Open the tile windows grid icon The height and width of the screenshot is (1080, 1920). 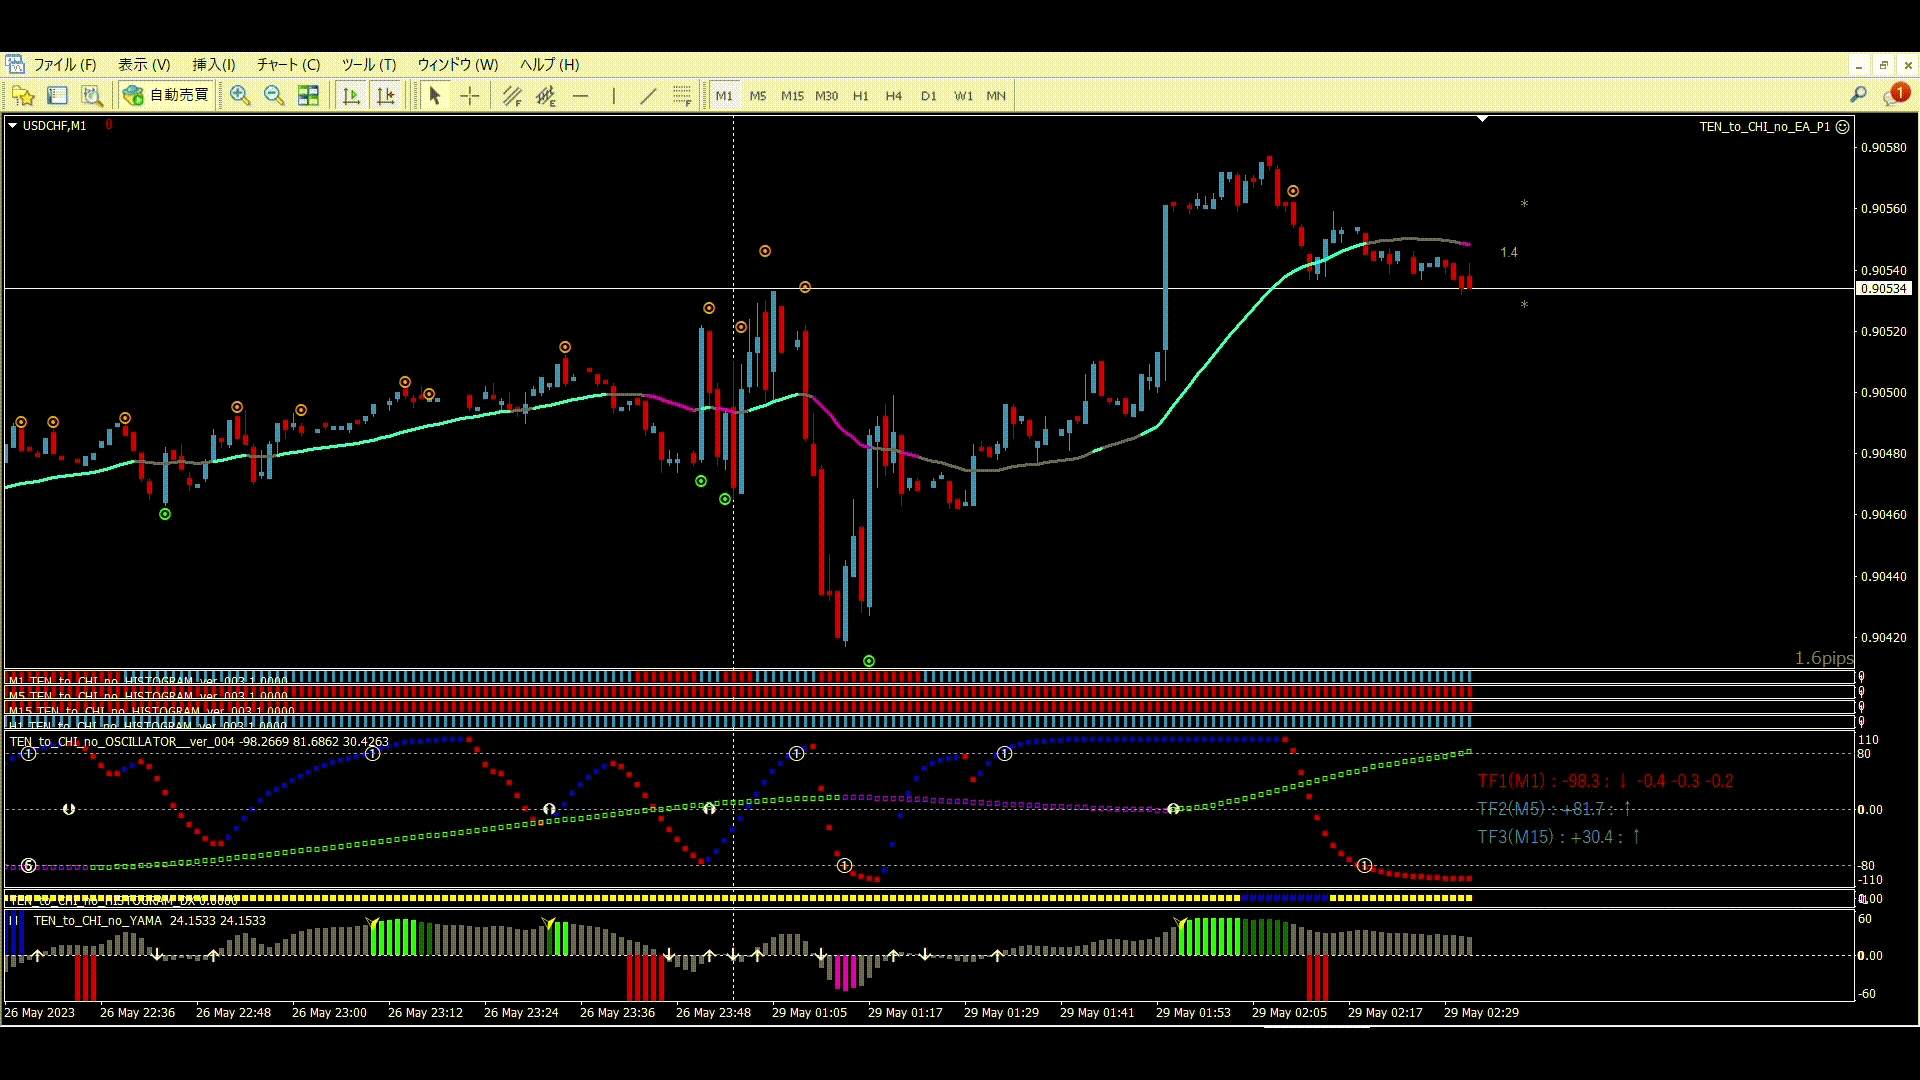[308, 95]
